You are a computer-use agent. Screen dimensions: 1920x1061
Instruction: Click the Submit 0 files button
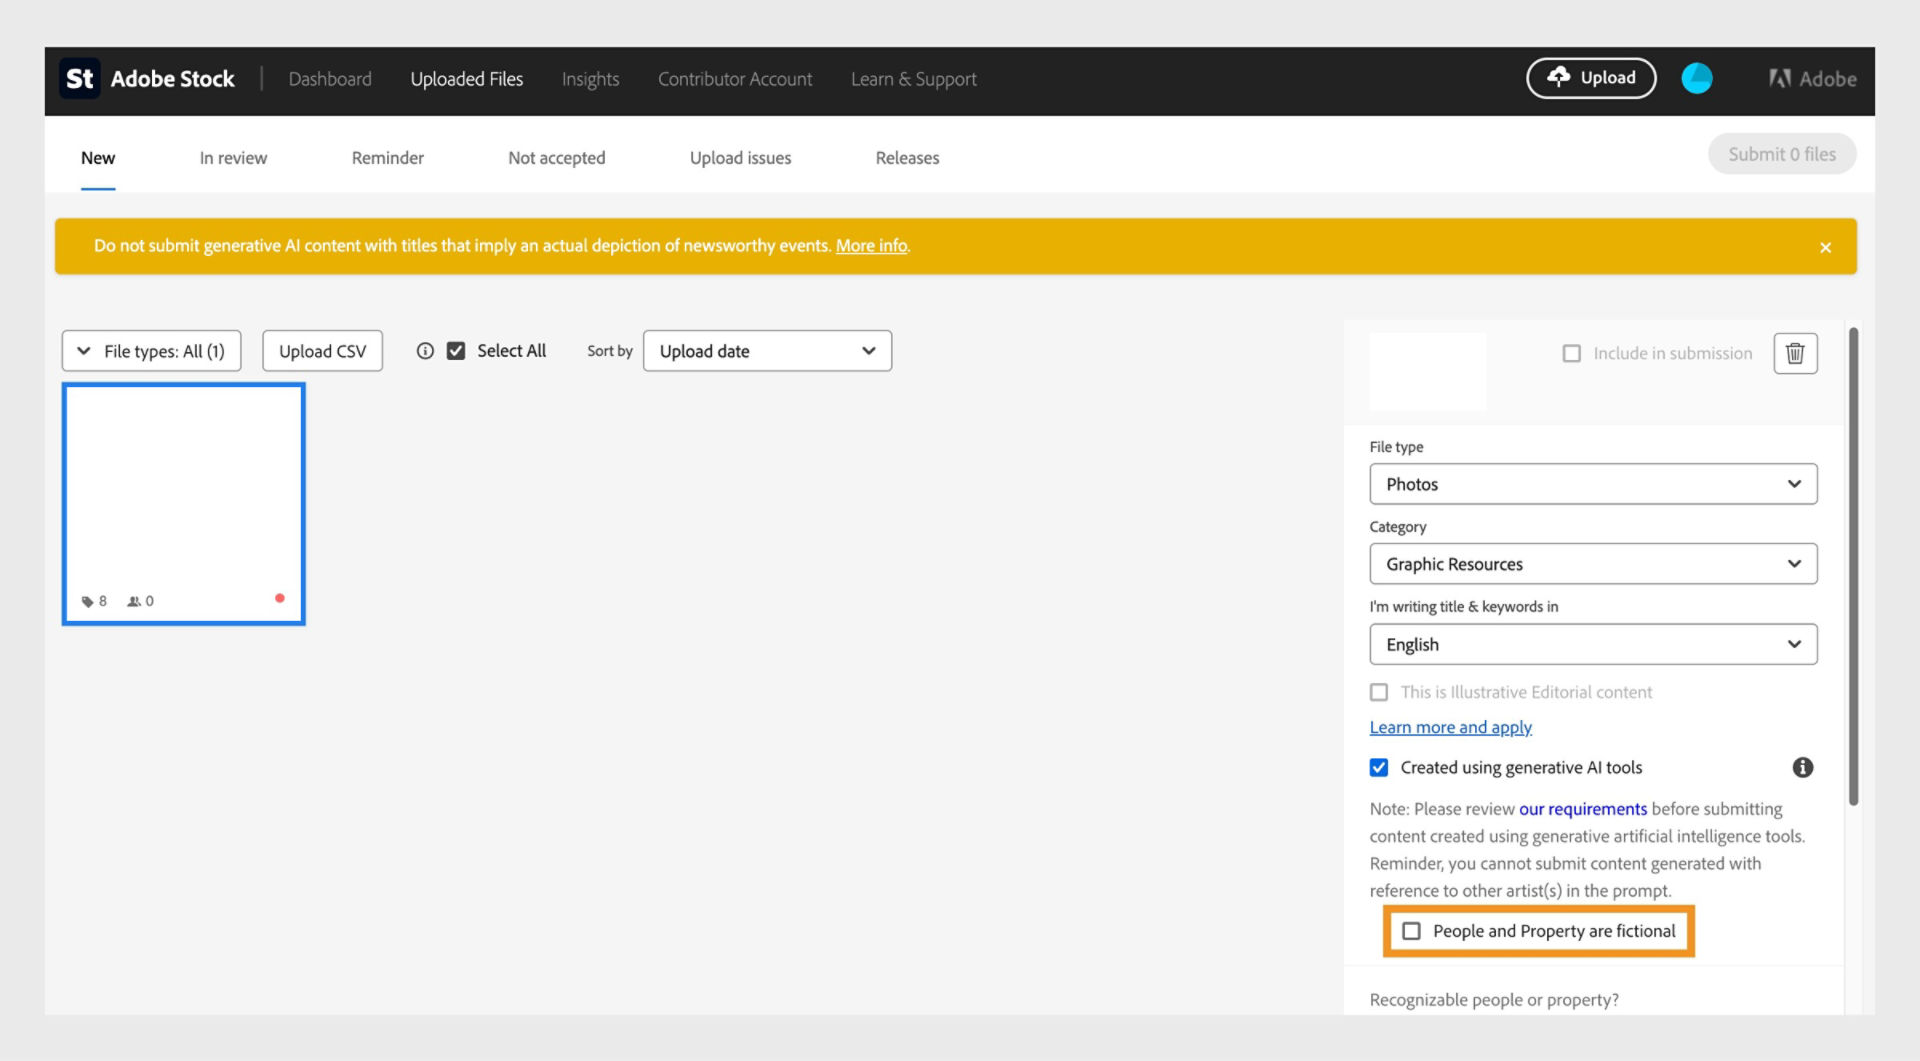click(x=1782, y=154)
